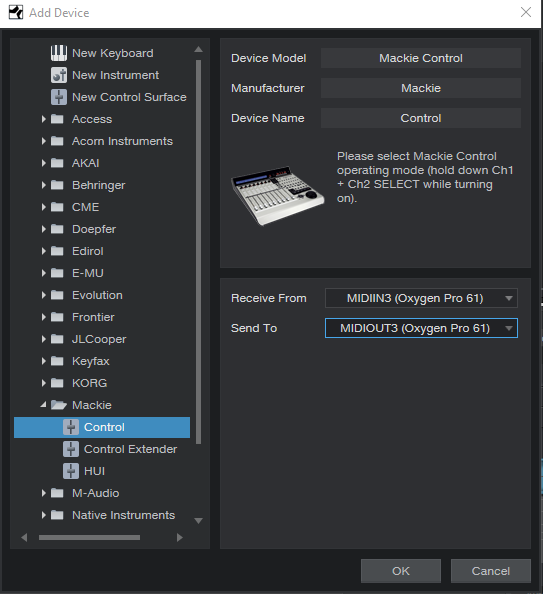The width and height of the screenshot is (543, 594).
Task: Choose the New Instrument icon
Action: (59, 75)
